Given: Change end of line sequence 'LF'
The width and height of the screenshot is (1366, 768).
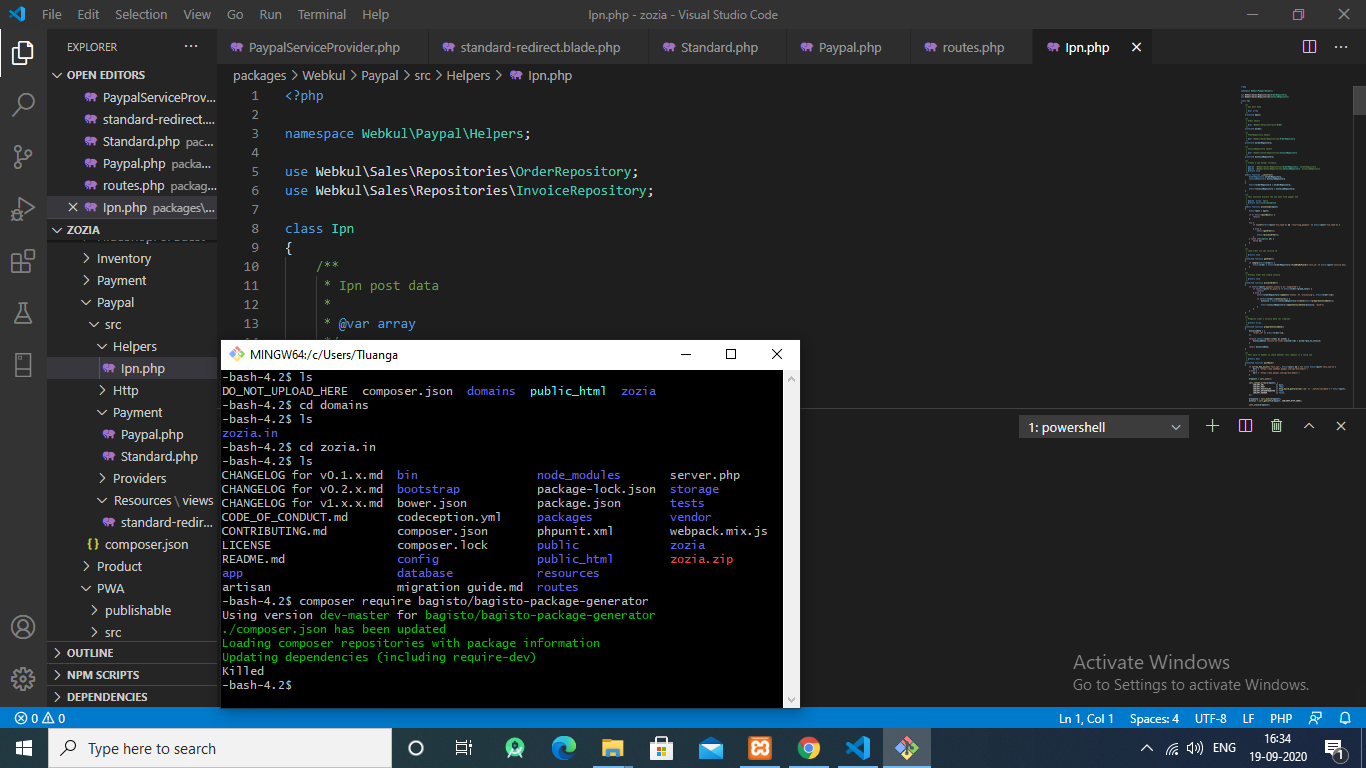Looking at the screenshot, I should click(1248, 718).
